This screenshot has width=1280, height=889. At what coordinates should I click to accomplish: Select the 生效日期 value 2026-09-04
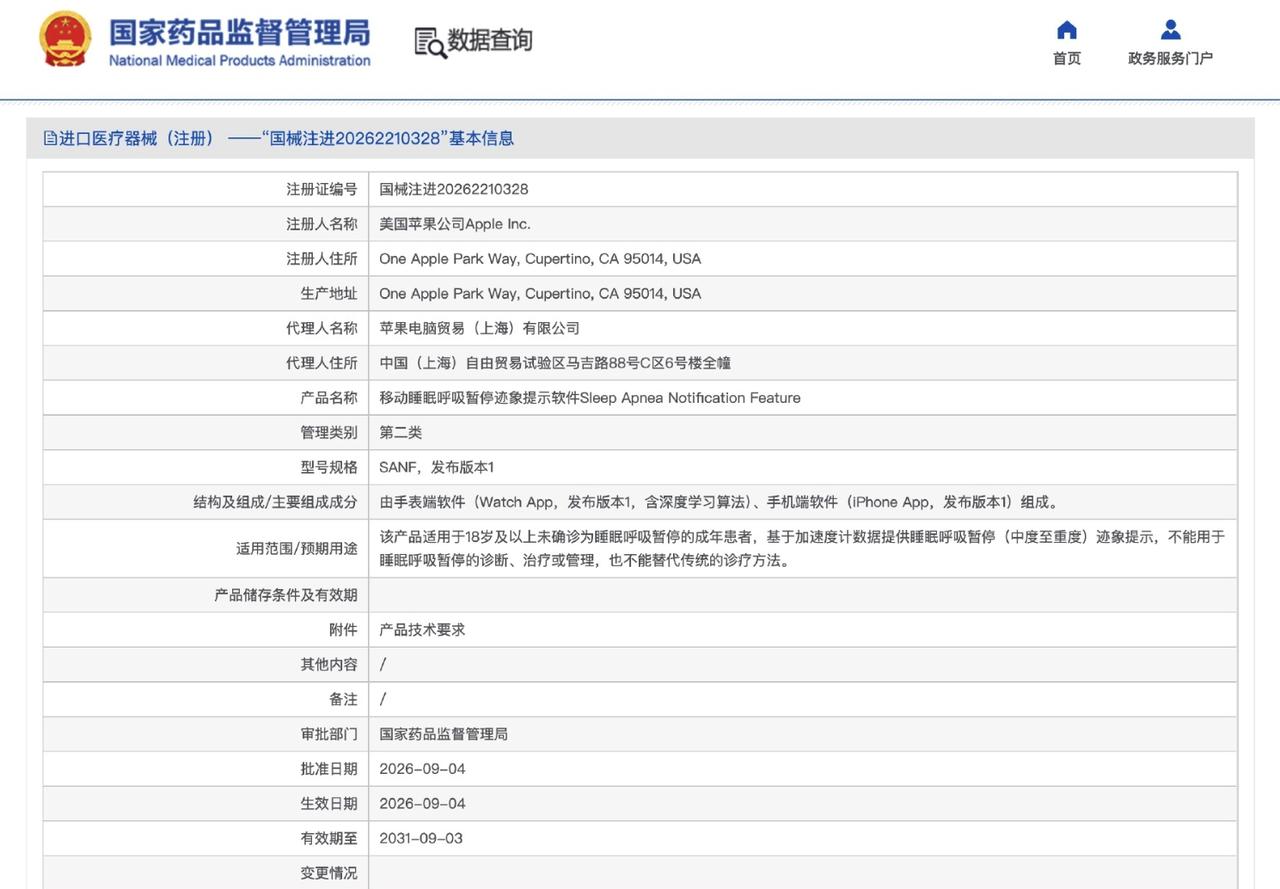422,804
